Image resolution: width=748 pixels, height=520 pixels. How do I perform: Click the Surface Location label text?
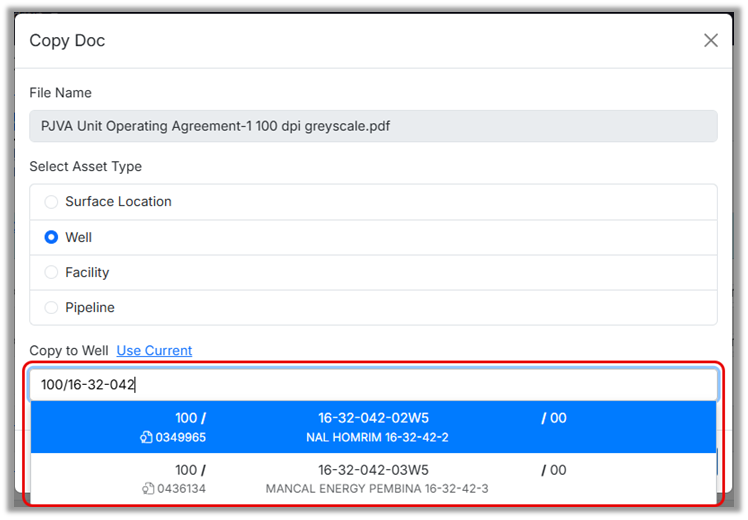[x=118, y=202]
